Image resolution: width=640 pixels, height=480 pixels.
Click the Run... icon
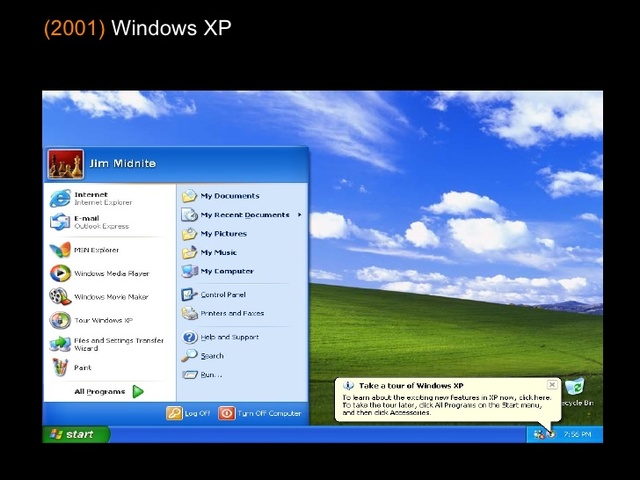point(190,374)
